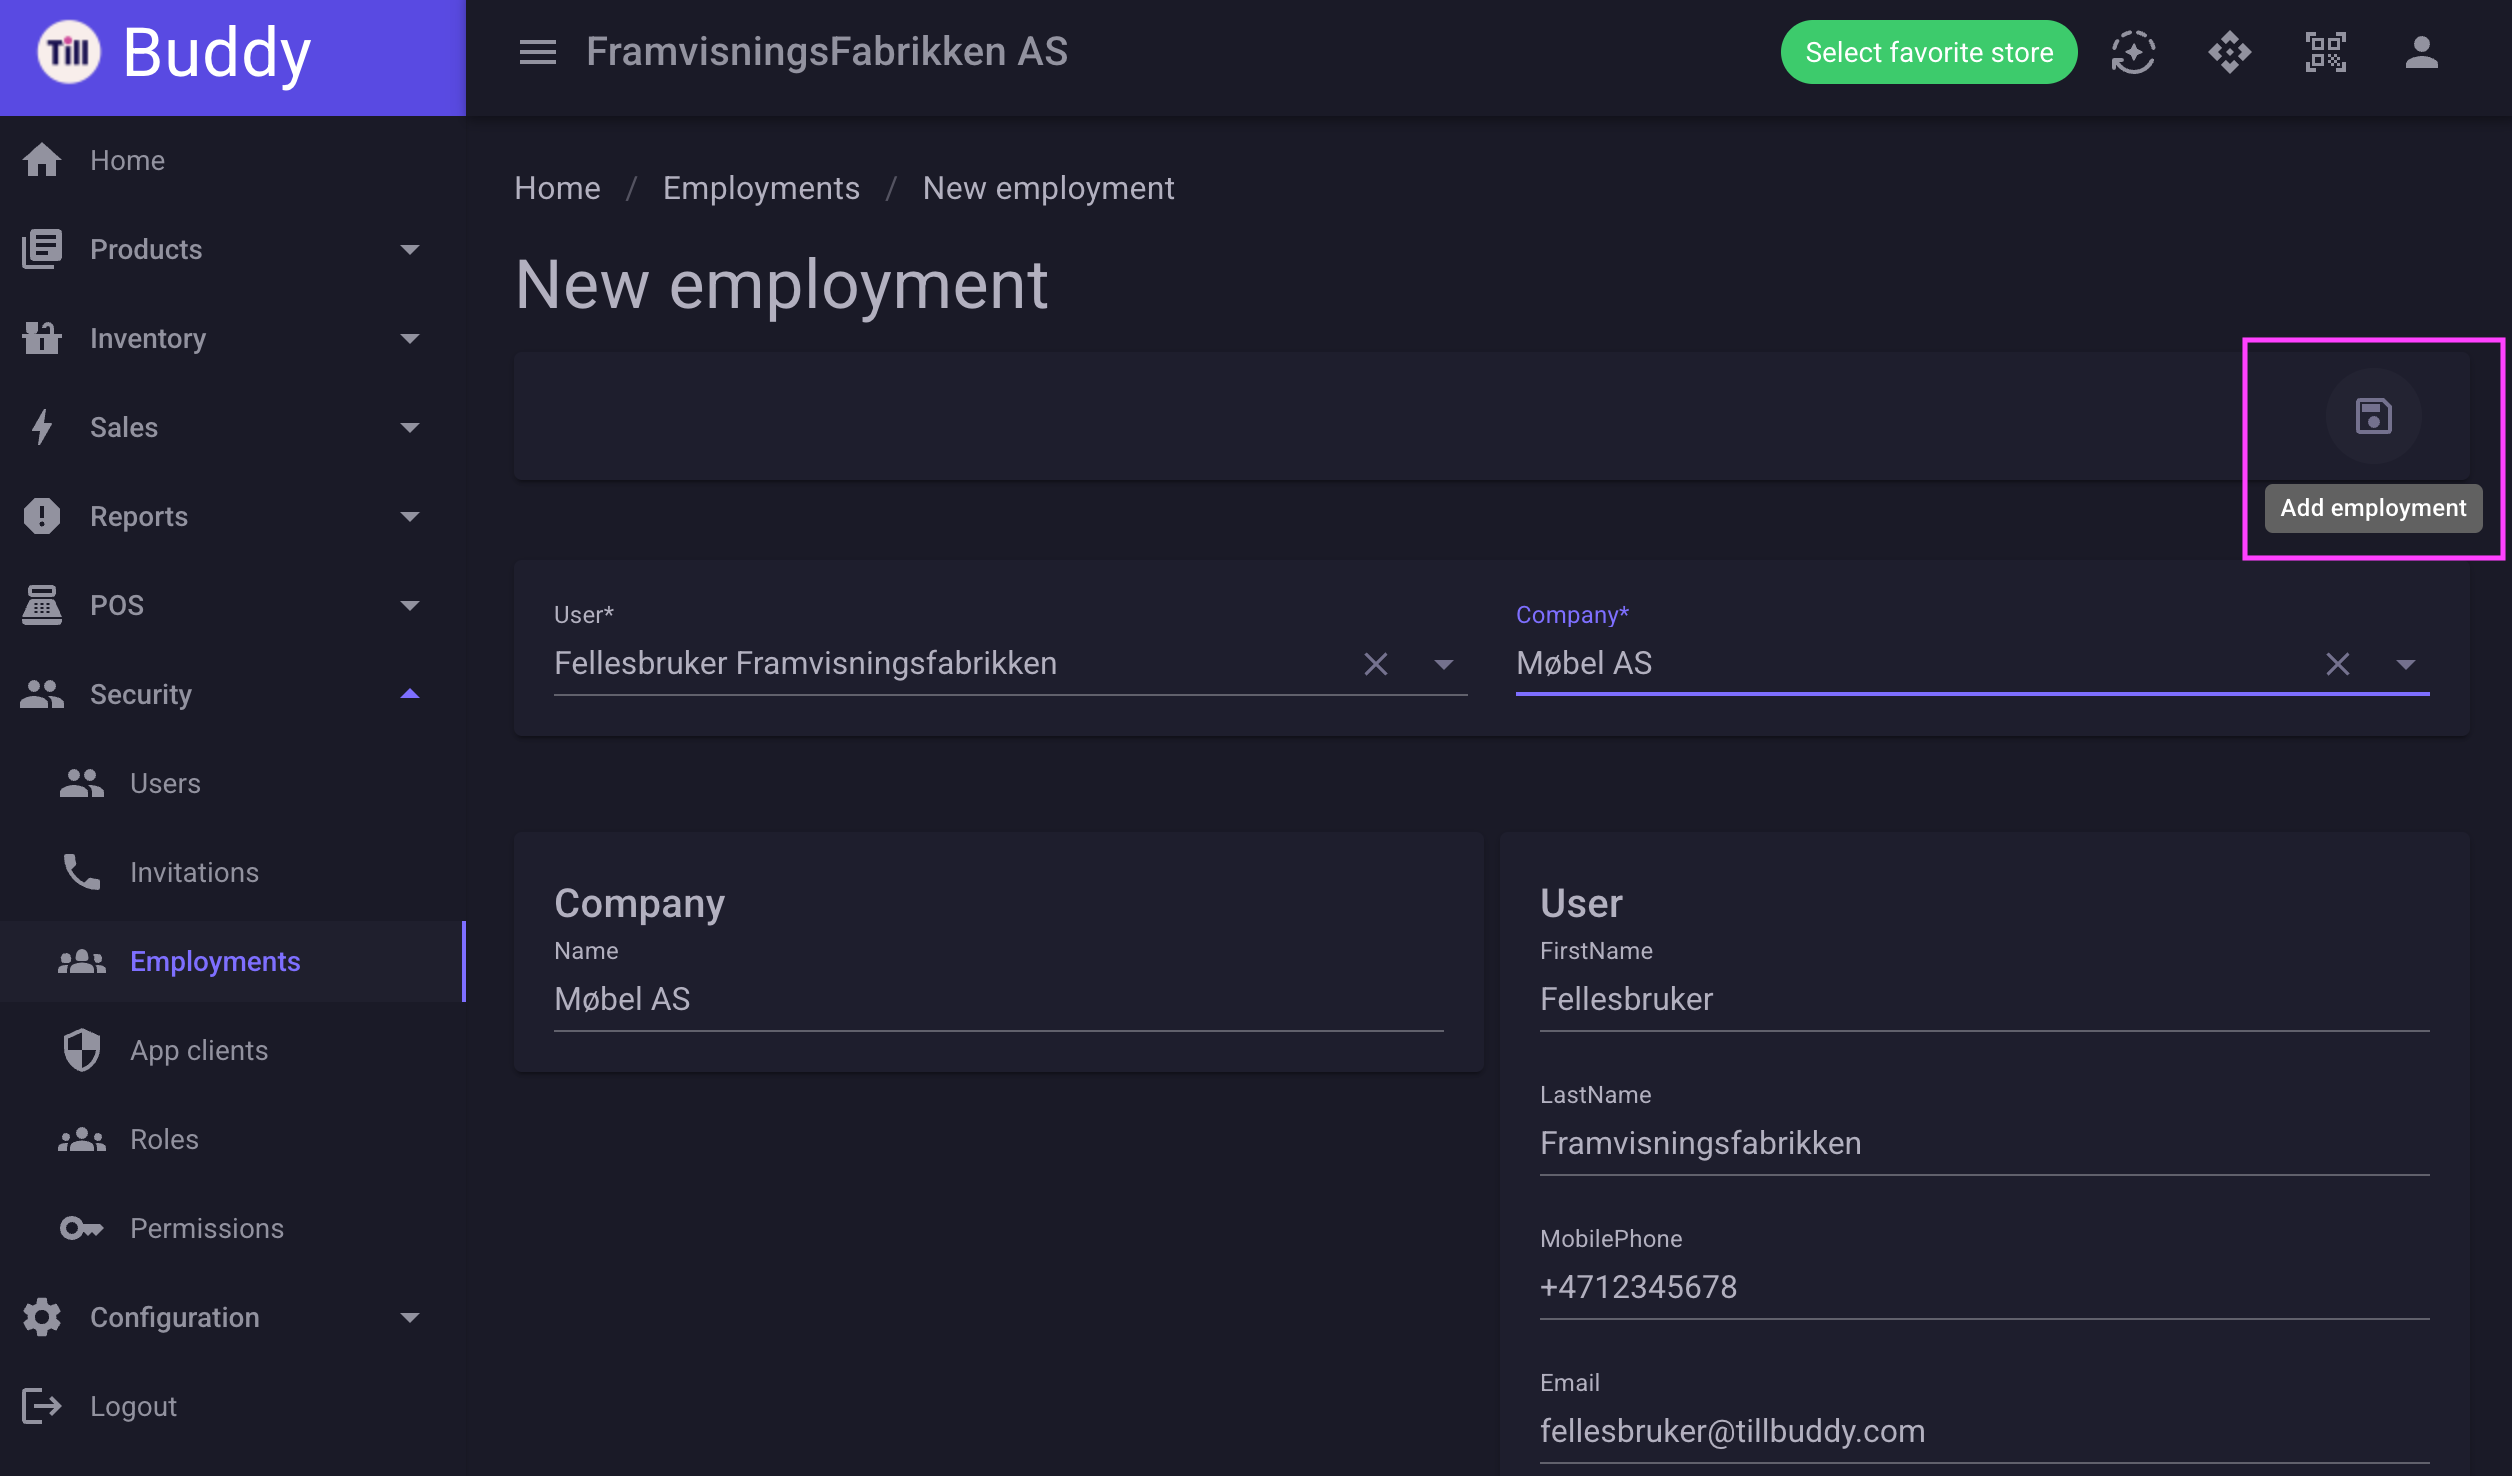
Task: Open the Roles page in sidebar
Action: [232, 1139]
